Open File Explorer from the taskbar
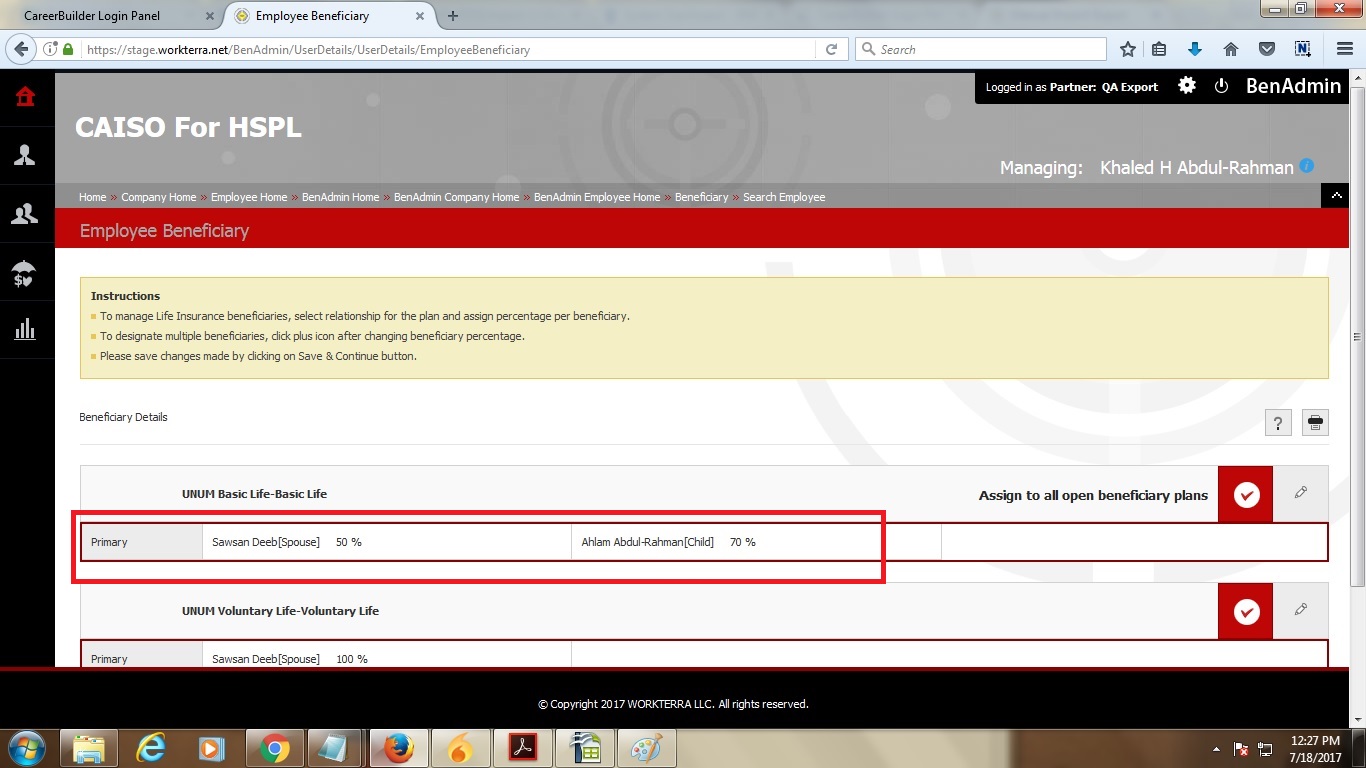 [89, 748]
